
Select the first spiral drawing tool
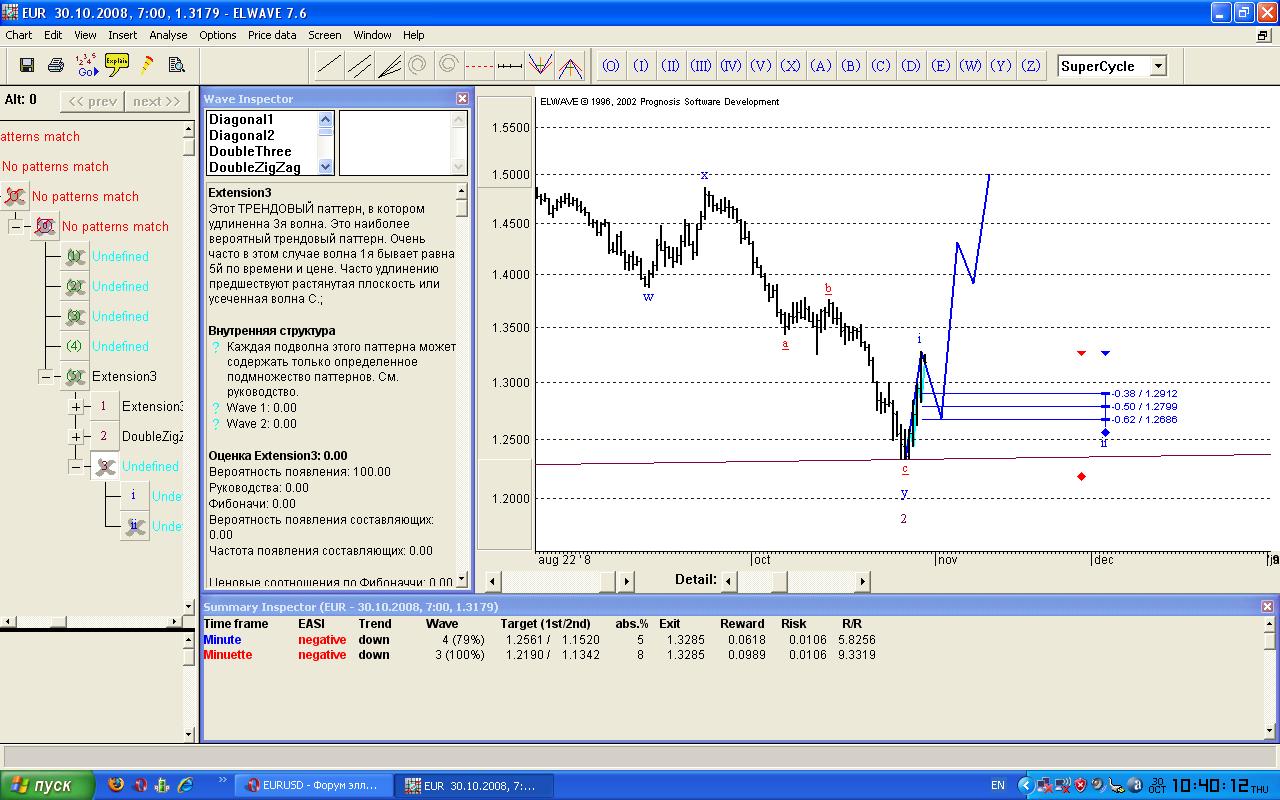(418, 65)
